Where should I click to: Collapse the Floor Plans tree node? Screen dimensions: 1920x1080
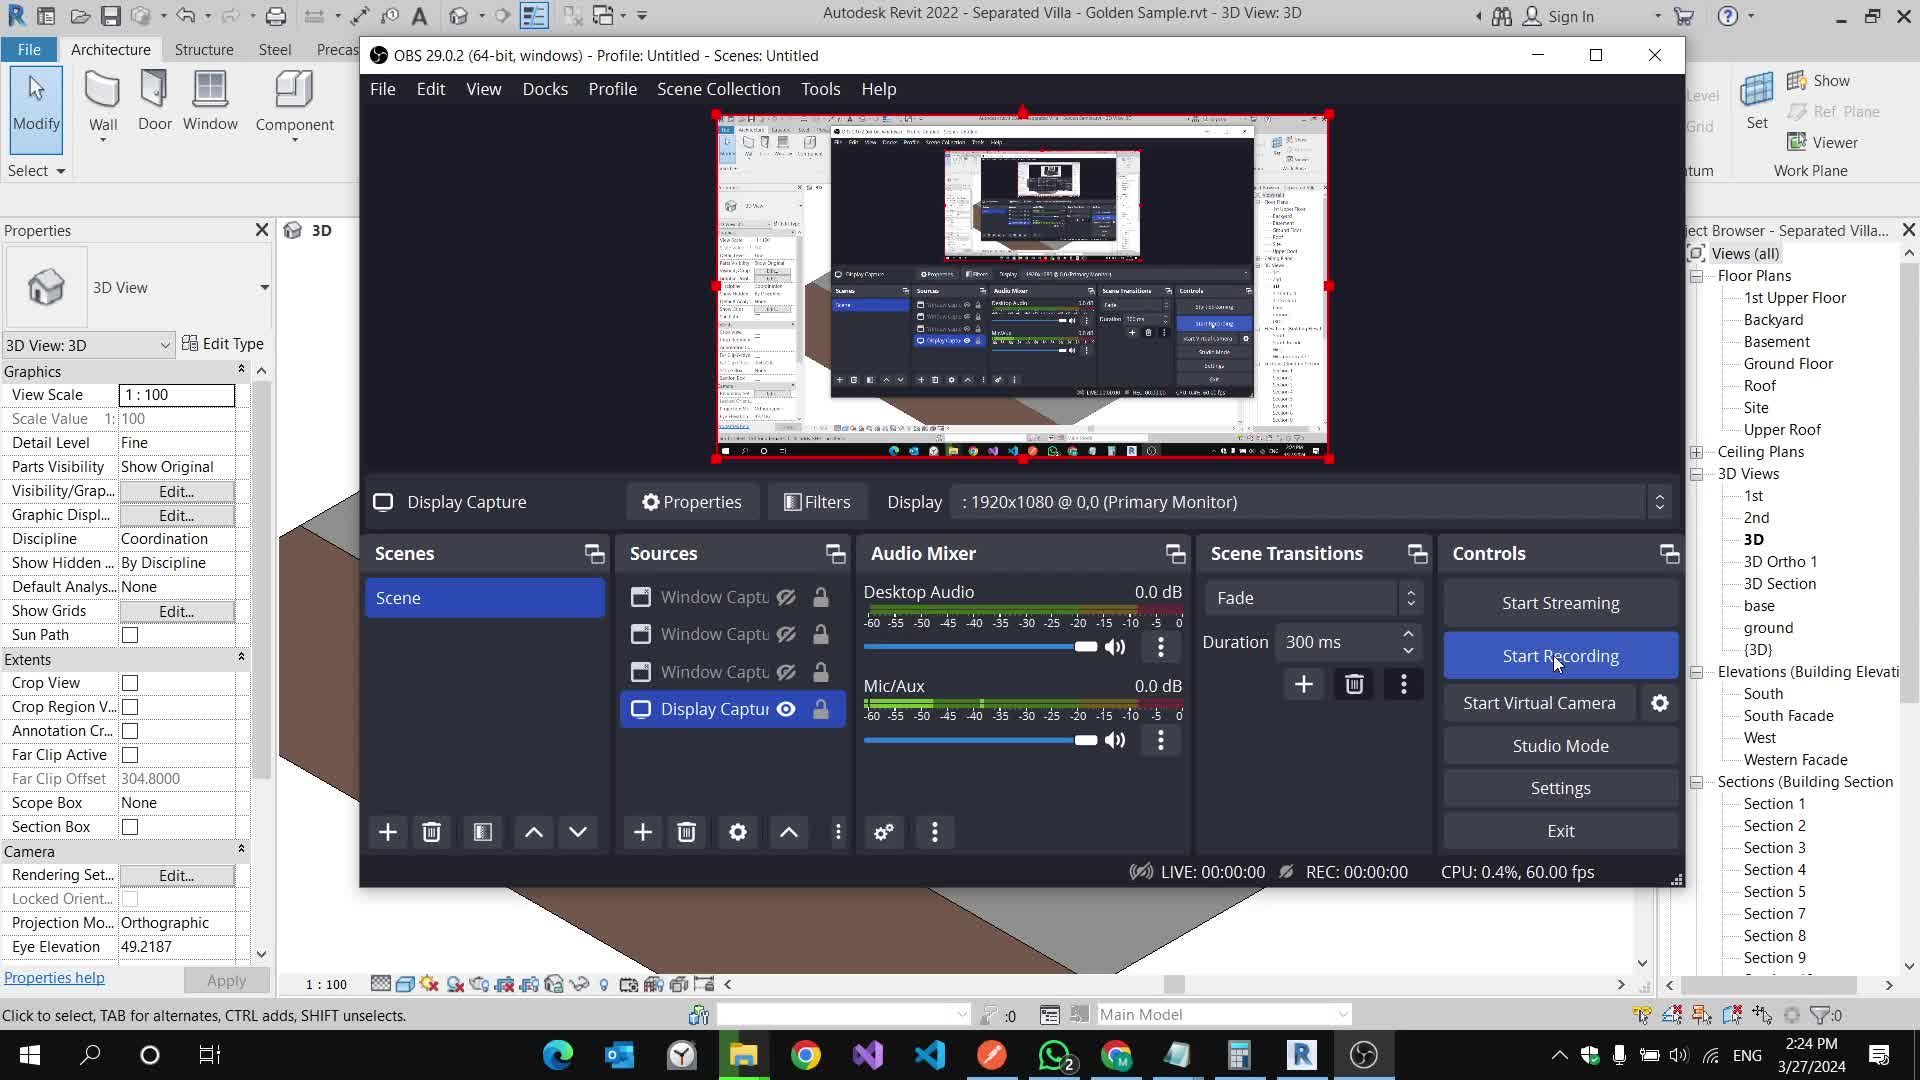pos(1697,276)
